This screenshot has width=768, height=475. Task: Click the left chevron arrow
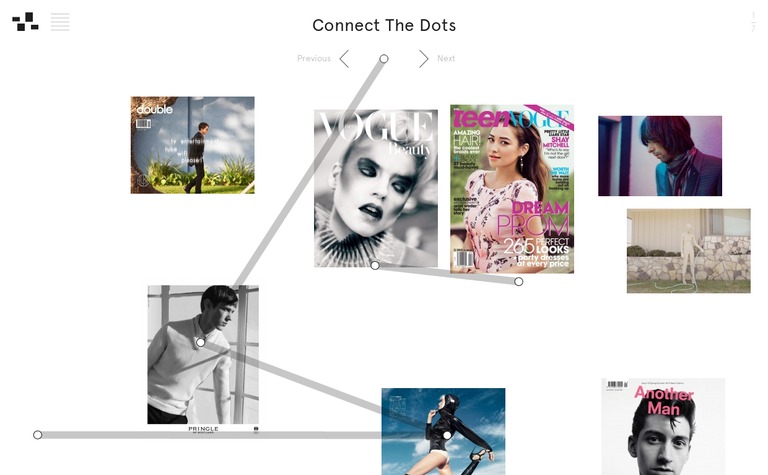[x=344, y=58]
